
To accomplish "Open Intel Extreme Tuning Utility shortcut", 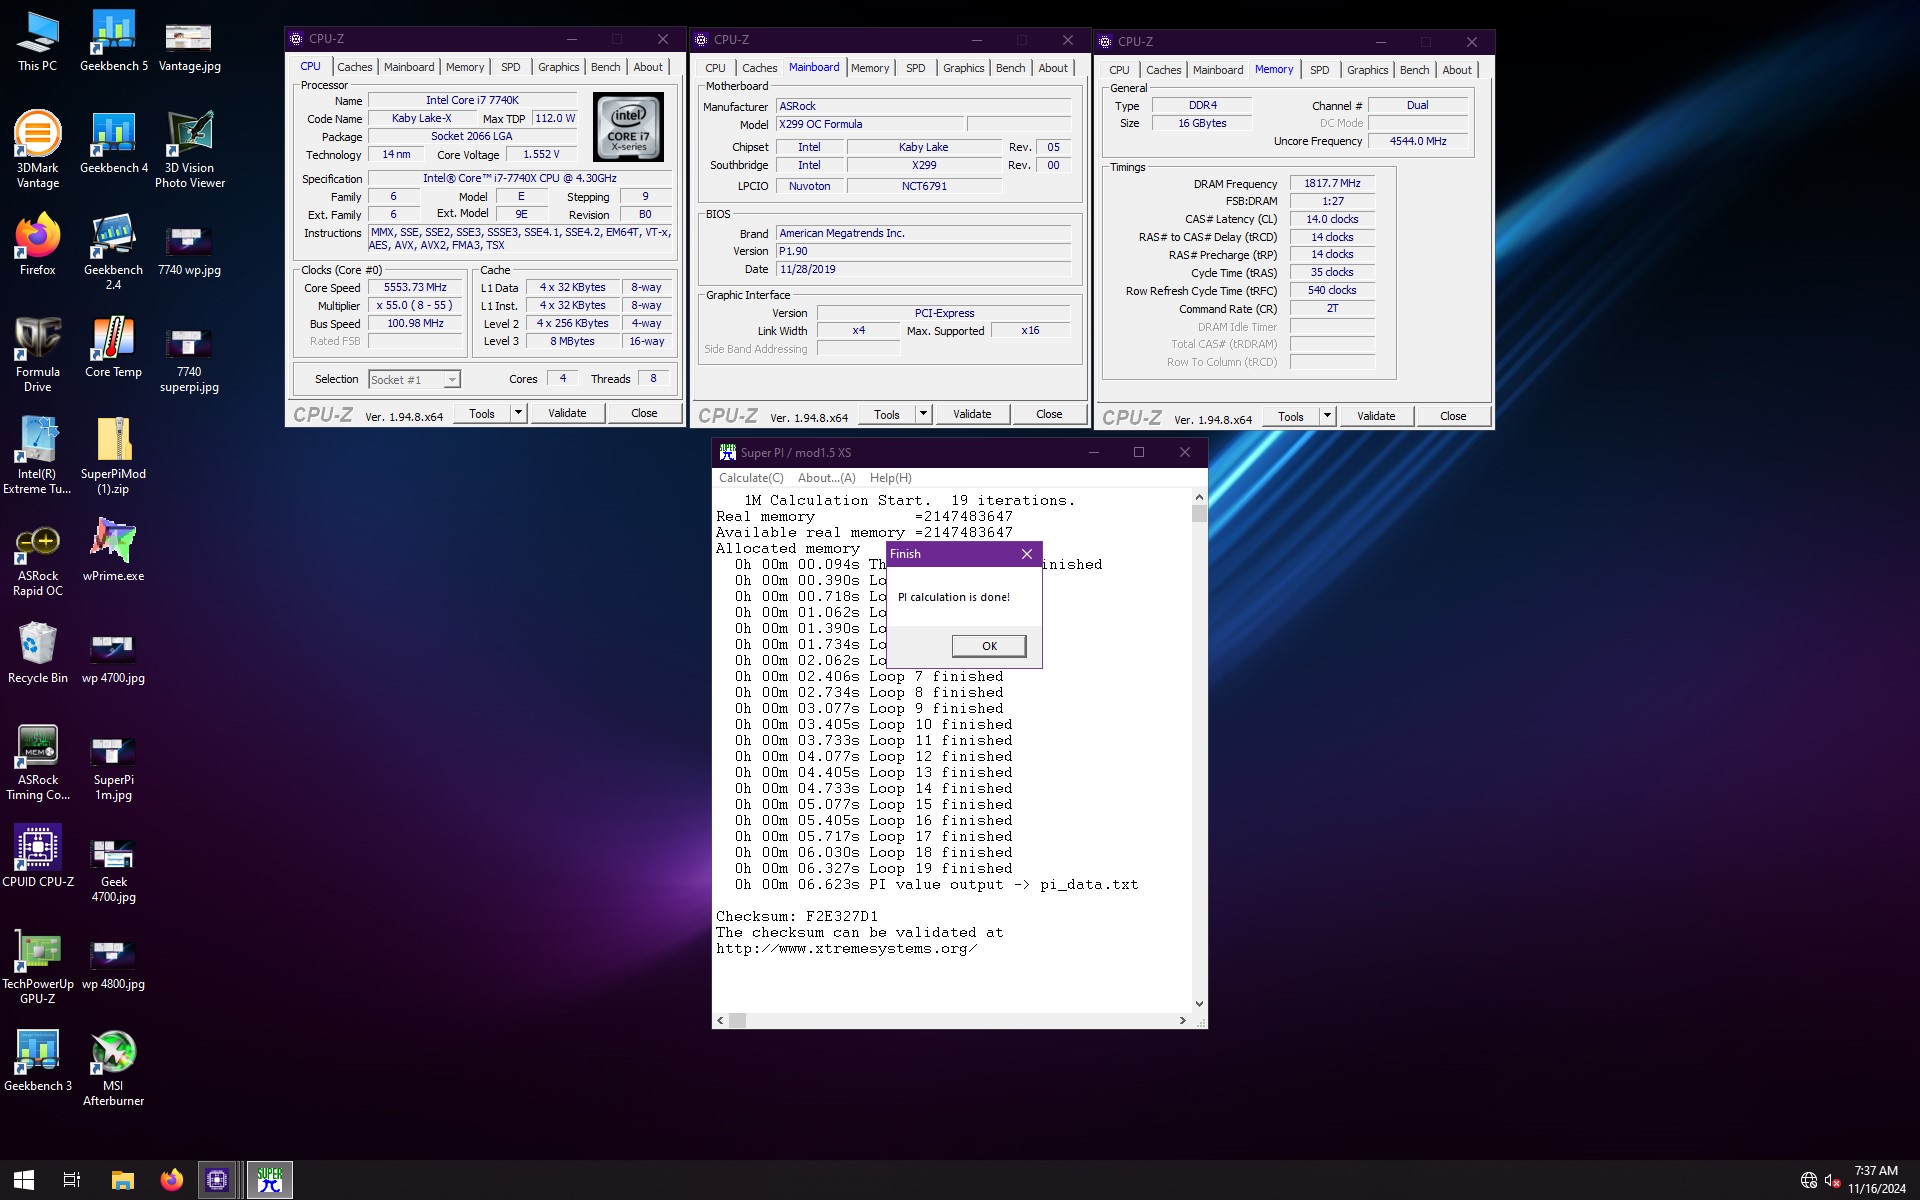I will [x=38, y=456].
